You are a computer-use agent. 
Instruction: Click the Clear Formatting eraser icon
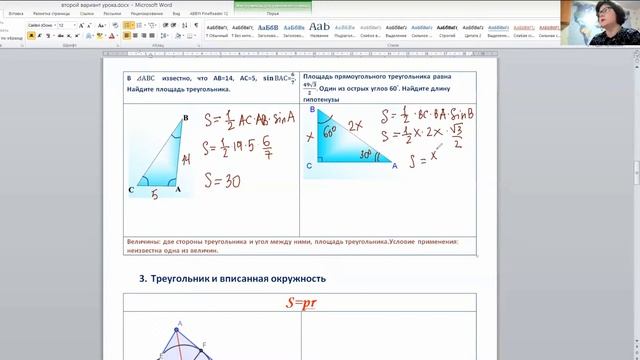point(116,25)
